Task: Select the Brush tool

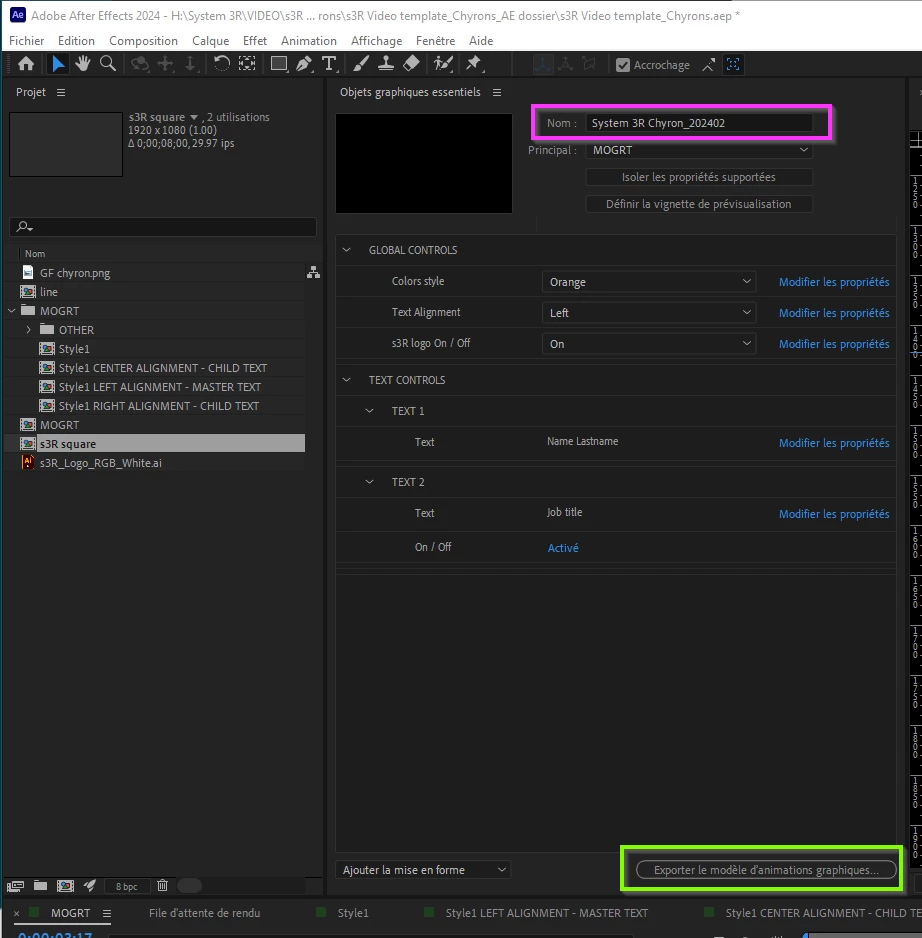Action: tap(361, 64)
